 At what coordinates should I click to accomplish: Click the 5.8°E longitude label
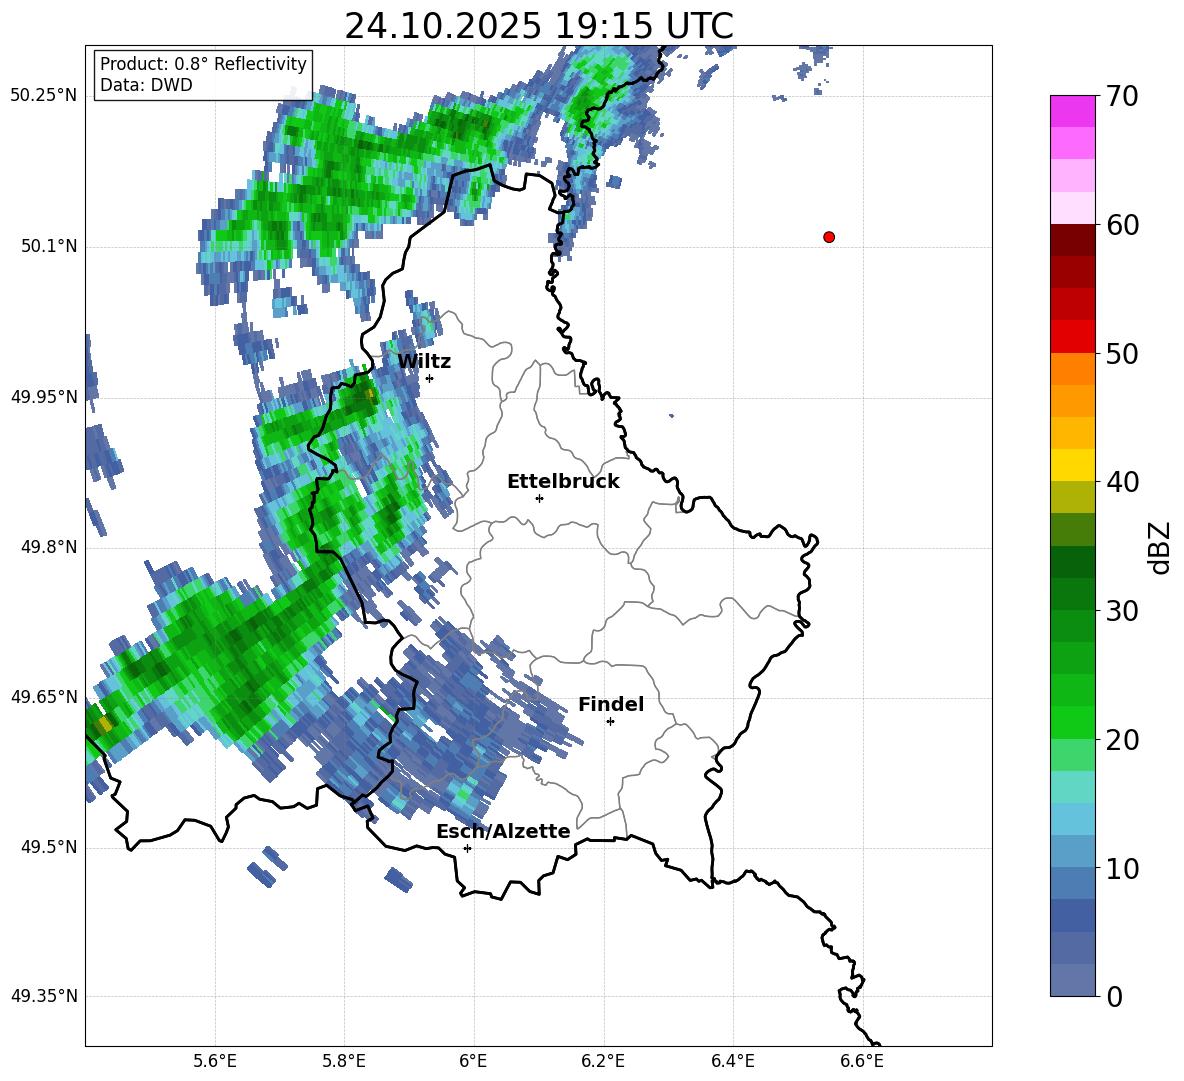click(344, 1061)
